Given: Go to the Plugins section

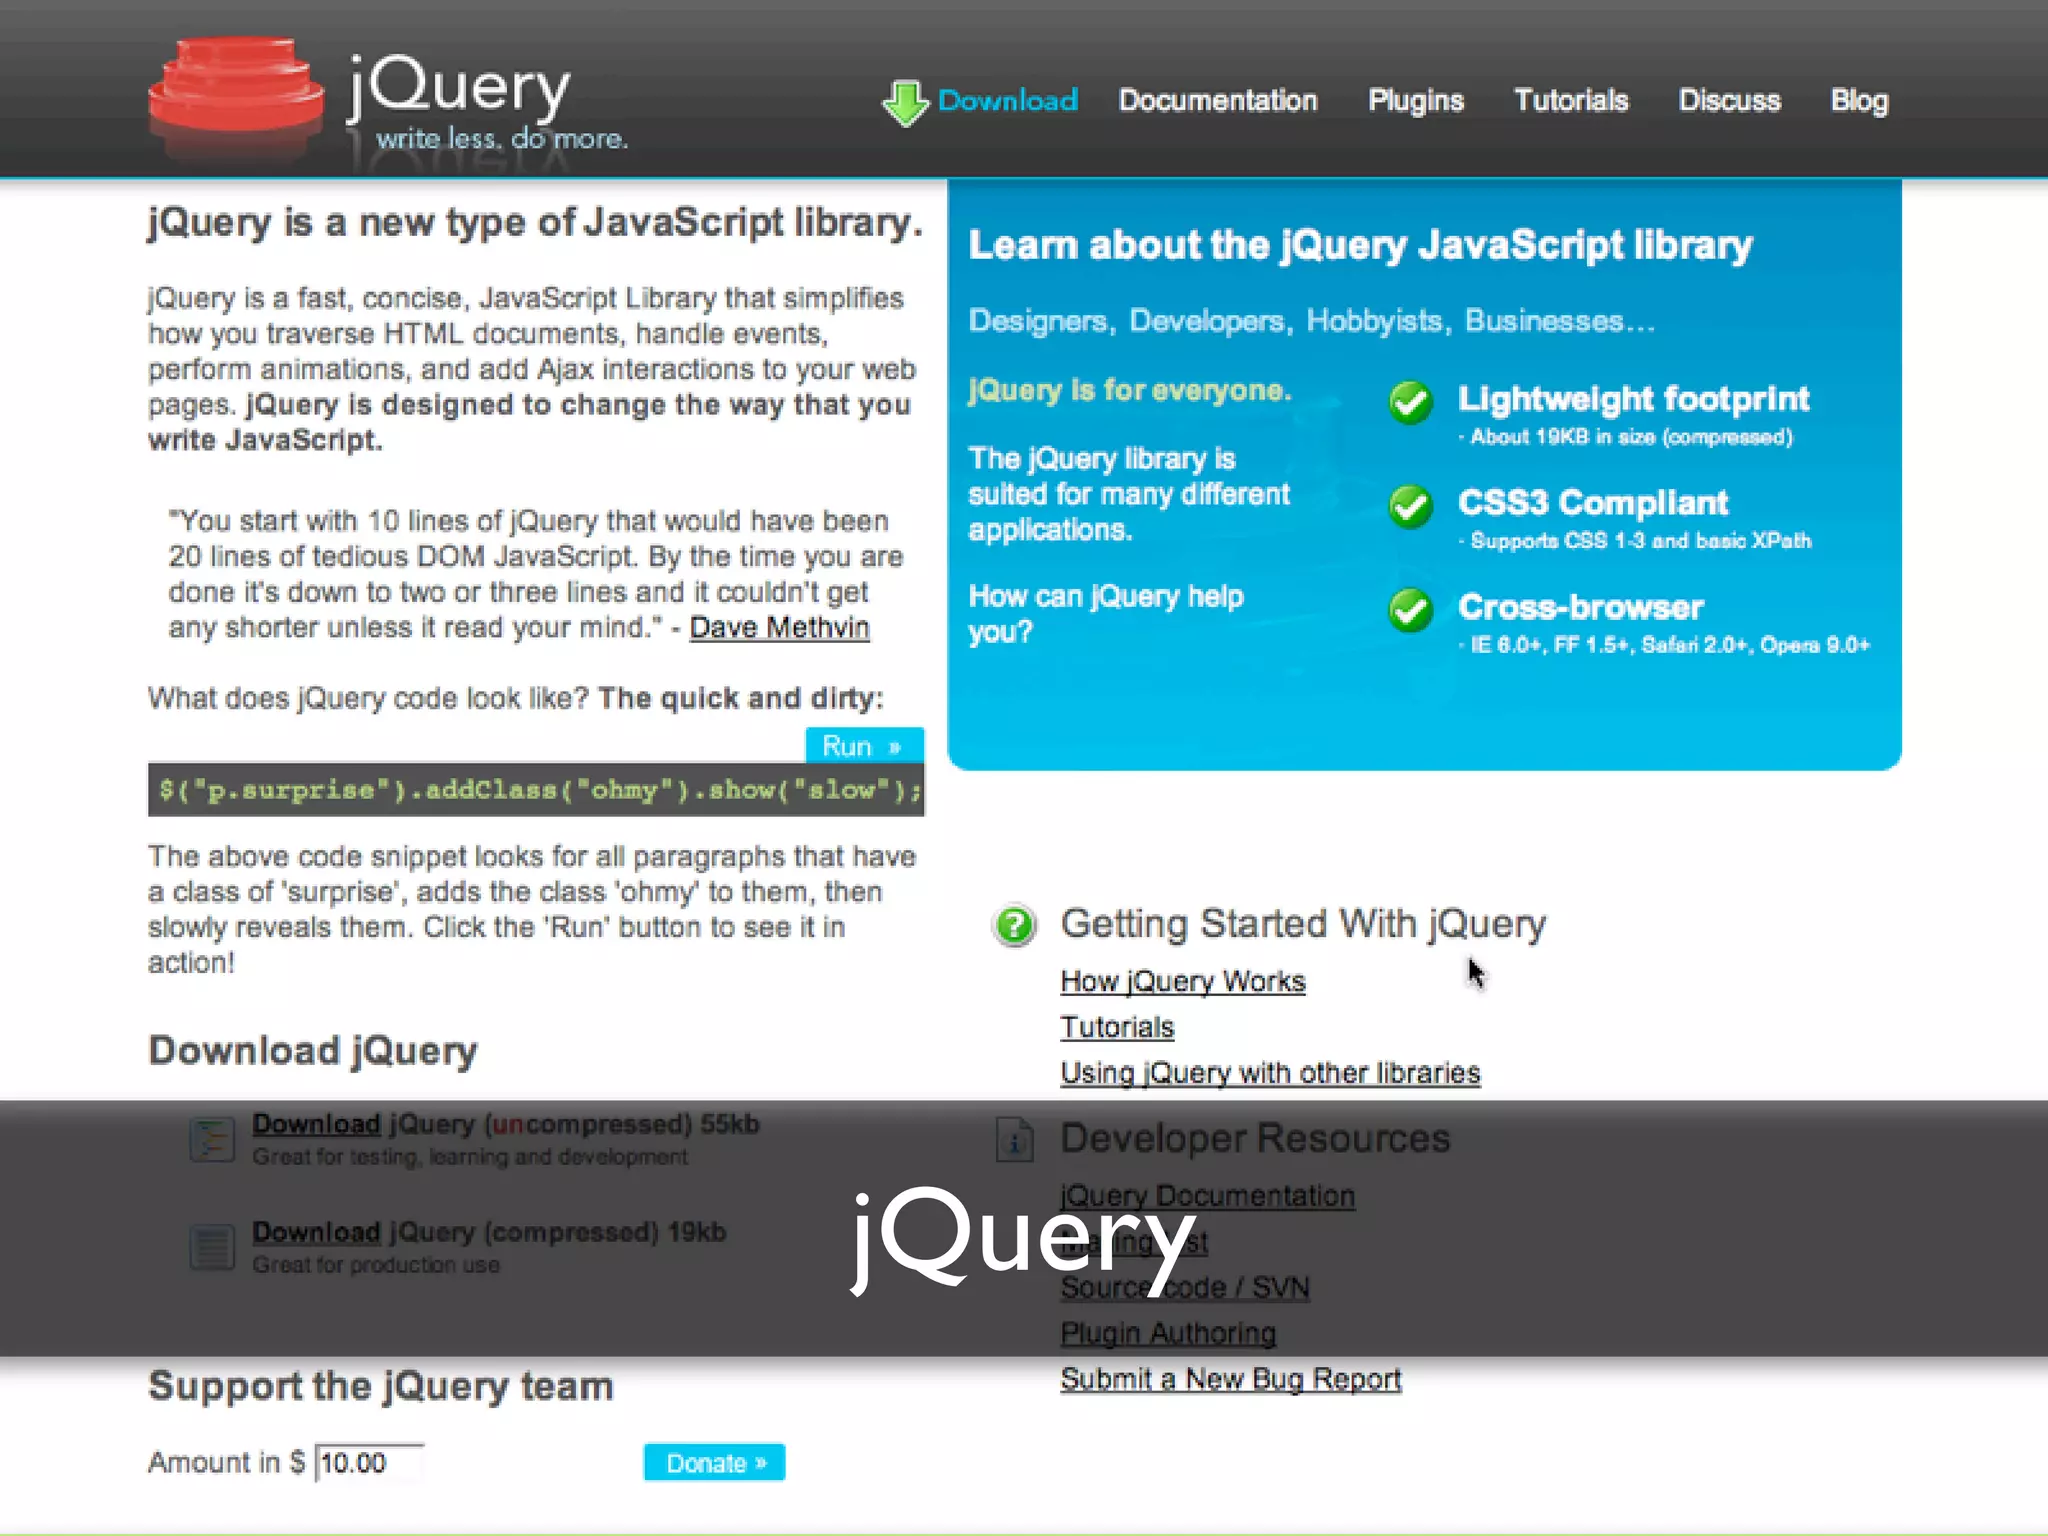Looking at the screenshot, I should pyautogui.click(x=1415, y=101).
